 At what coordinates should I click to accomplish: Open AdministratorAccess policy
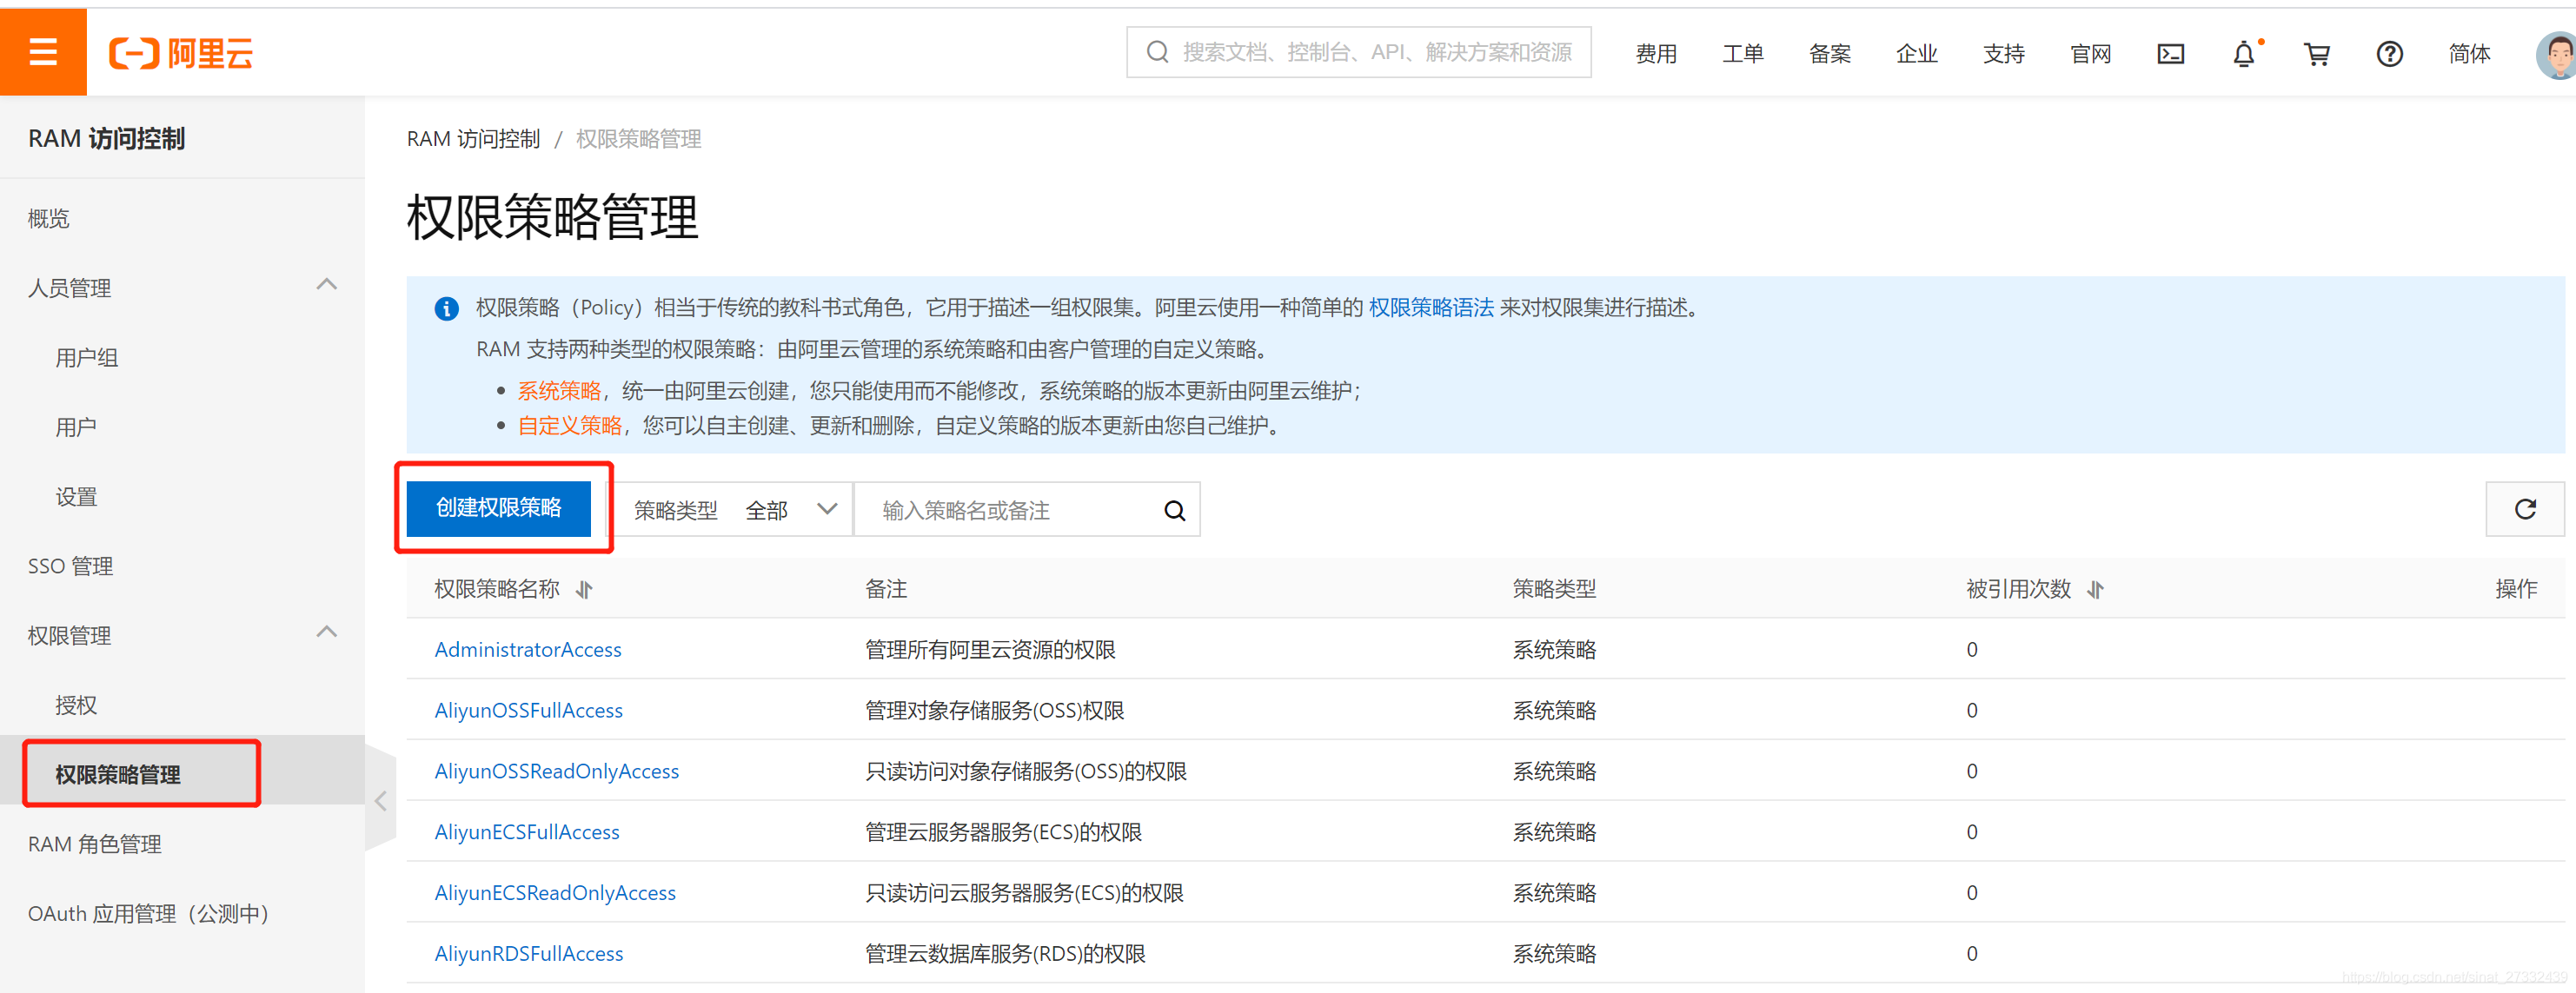(x=528, y=650)
